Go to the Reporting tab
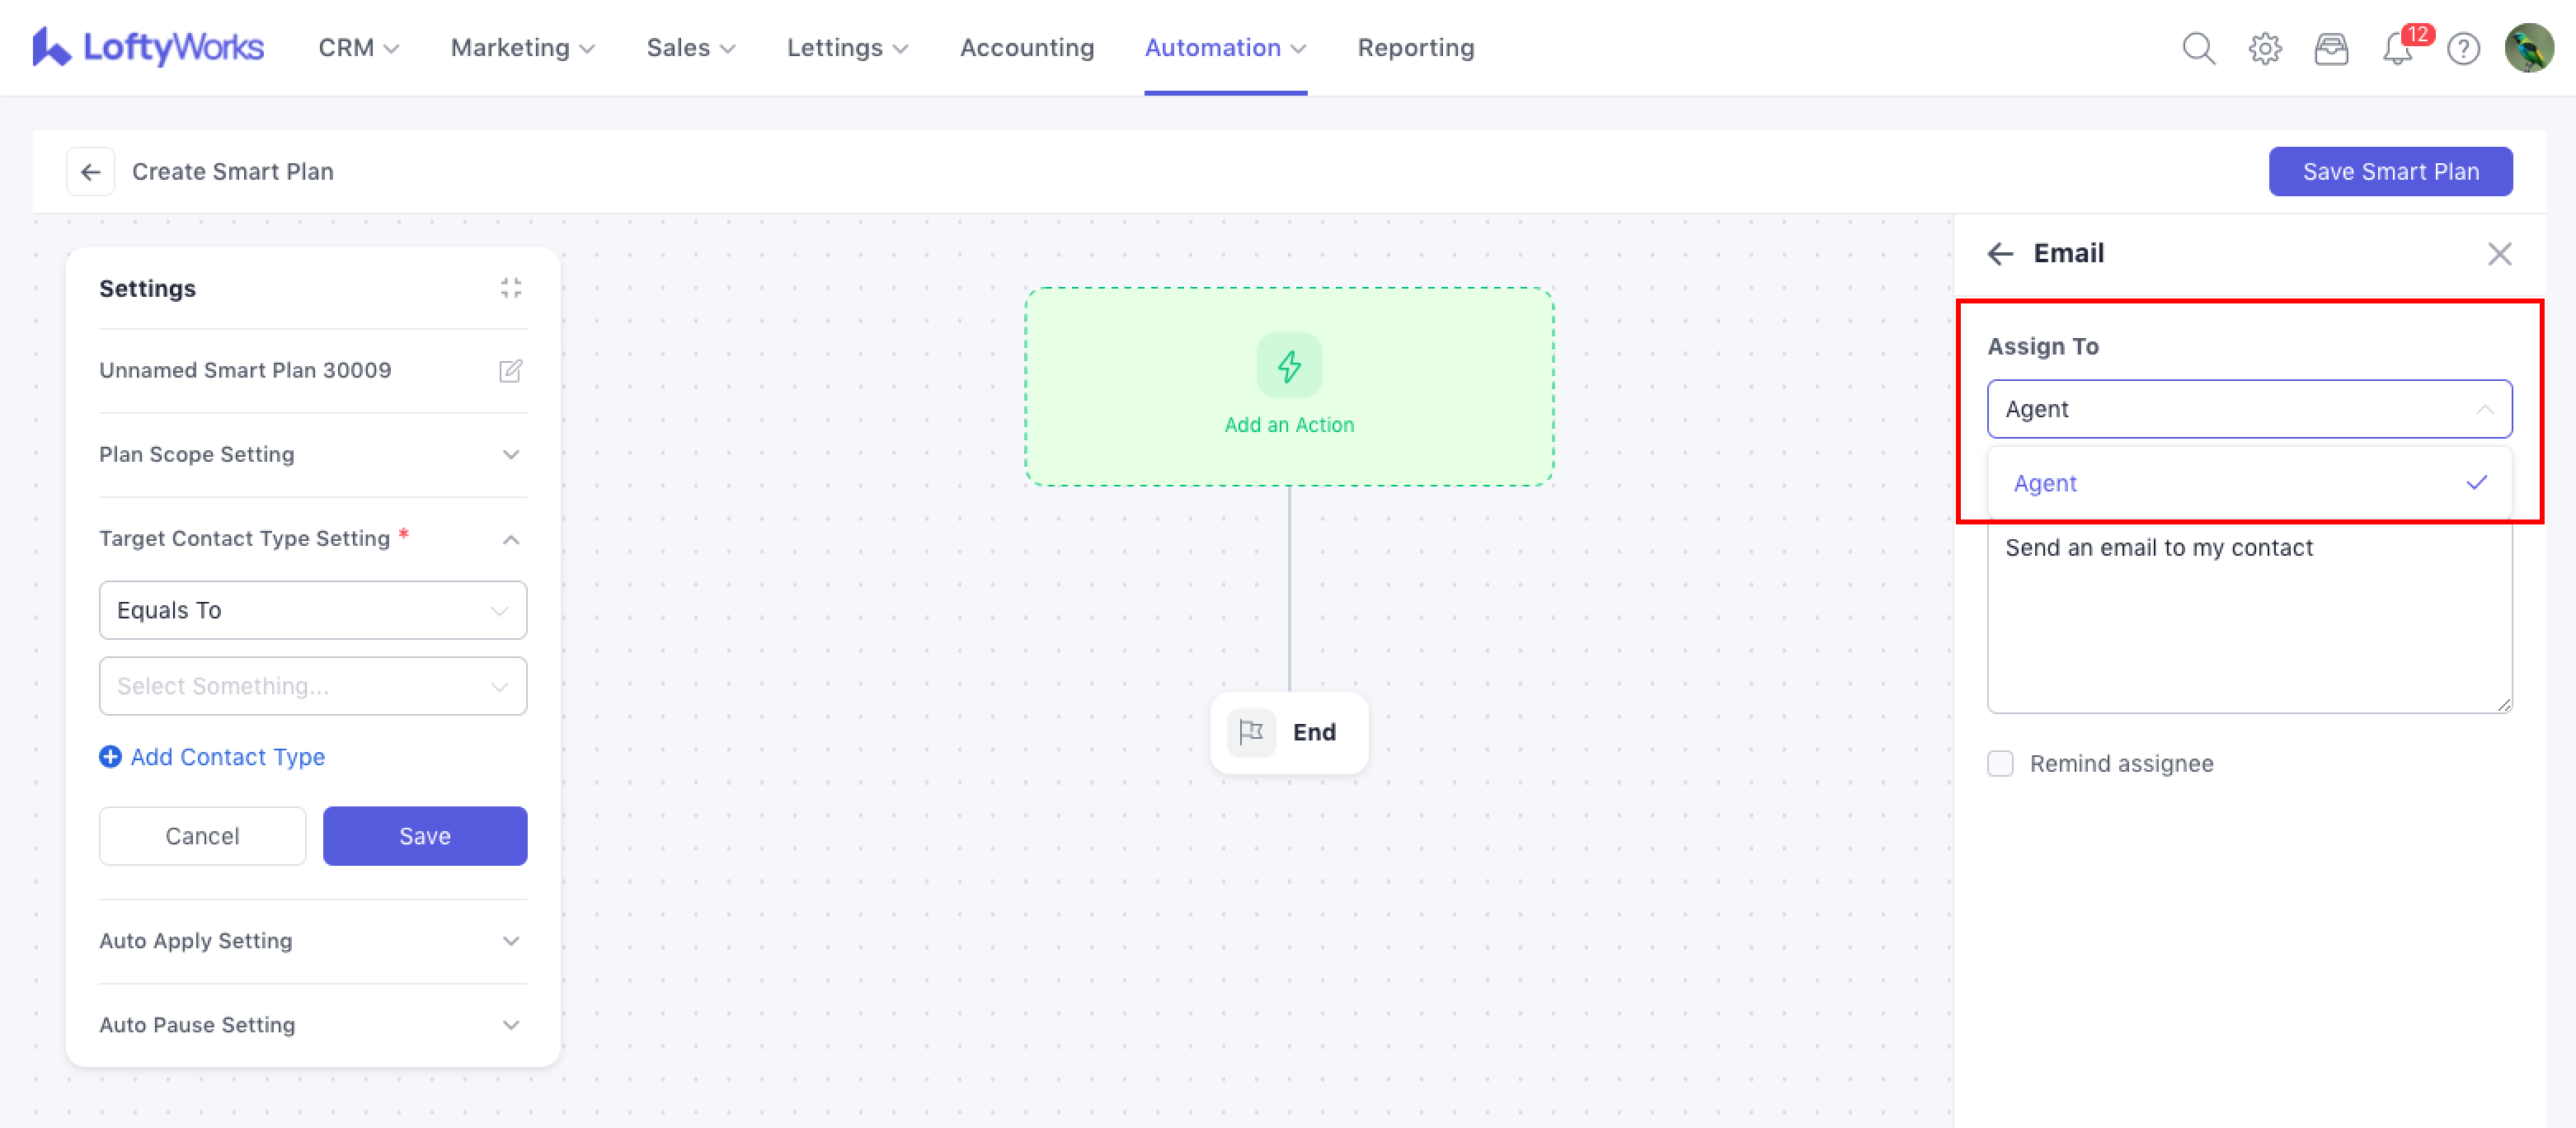Screen dimensions: 2576x1128 1415,48
